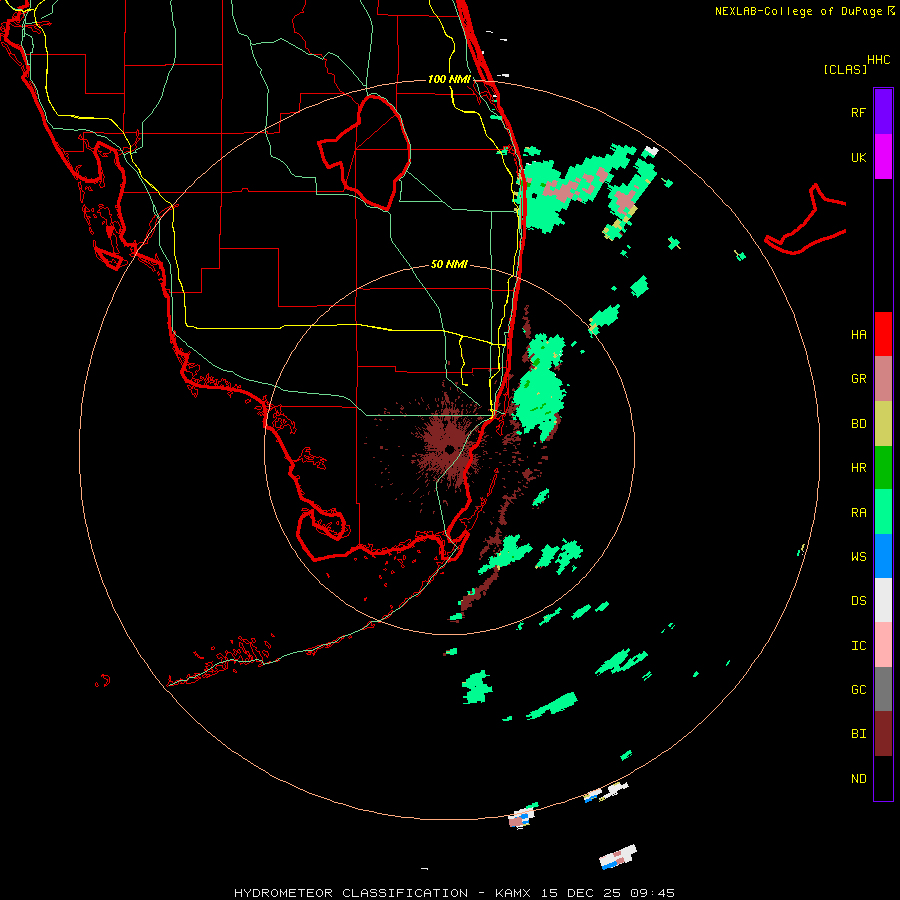
Task: Click the "NEXLAB-College of DuPage" credit text
Action: tap(798, 11)
